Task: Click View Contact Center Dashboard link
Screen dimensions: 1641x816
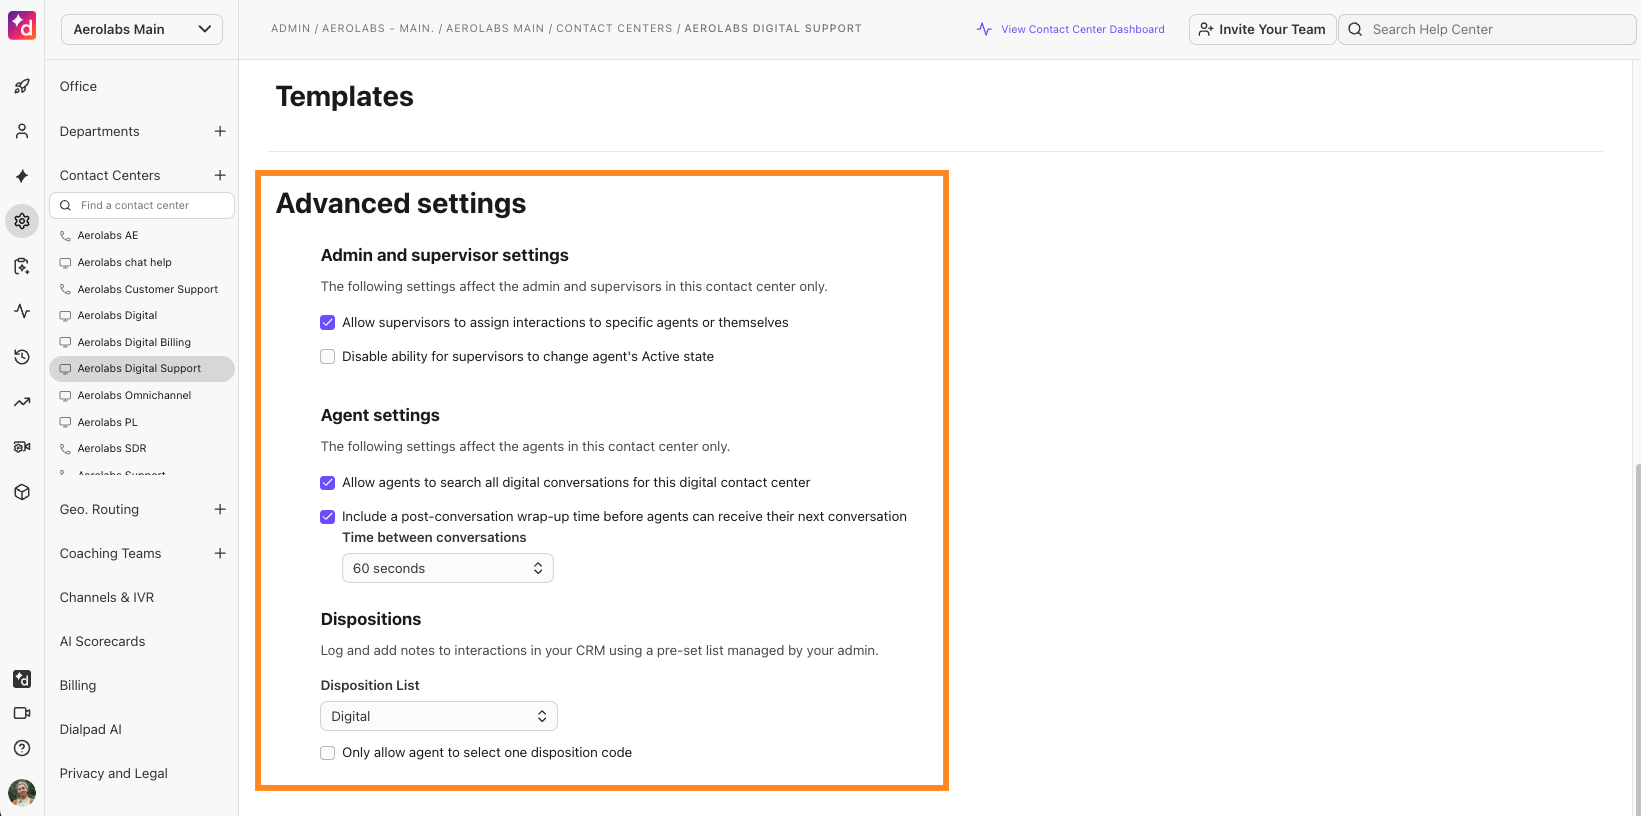Action: [1083, 29]
